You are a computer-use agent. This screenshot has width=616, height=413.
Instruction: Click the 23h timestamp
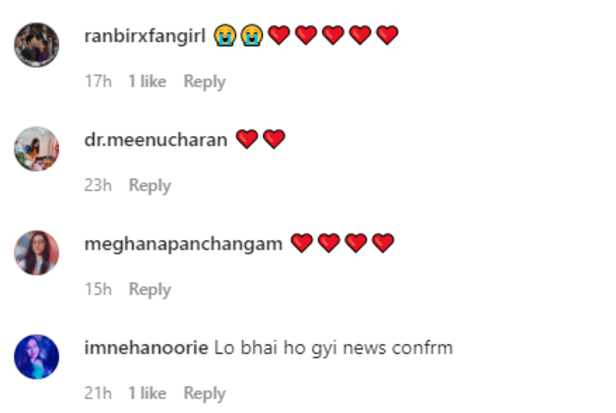(98, 185)
